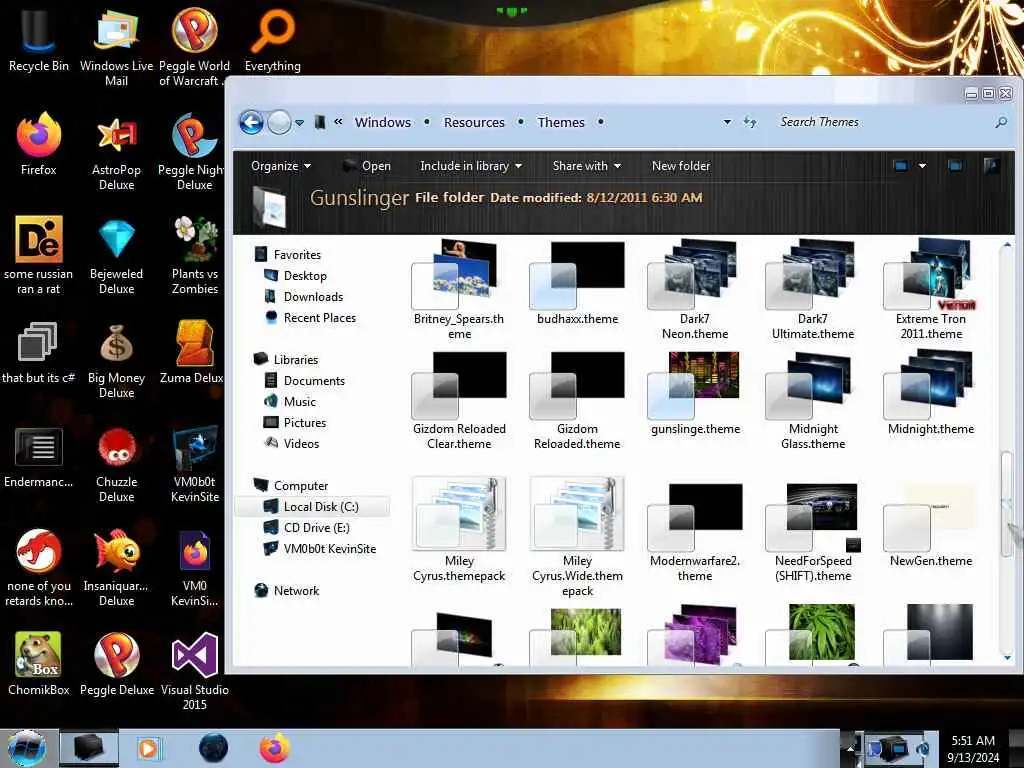Open the recent pages dropdown beside nav arrows
Viewport: 1024px width, 768px height.
tap(299, 123)
